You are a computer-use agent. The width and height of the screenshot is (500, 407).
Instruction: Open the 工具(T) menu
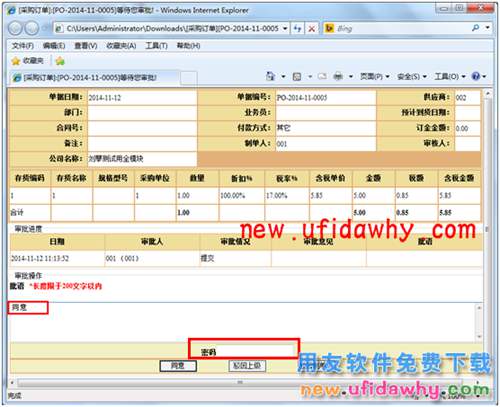click(156, 46)
